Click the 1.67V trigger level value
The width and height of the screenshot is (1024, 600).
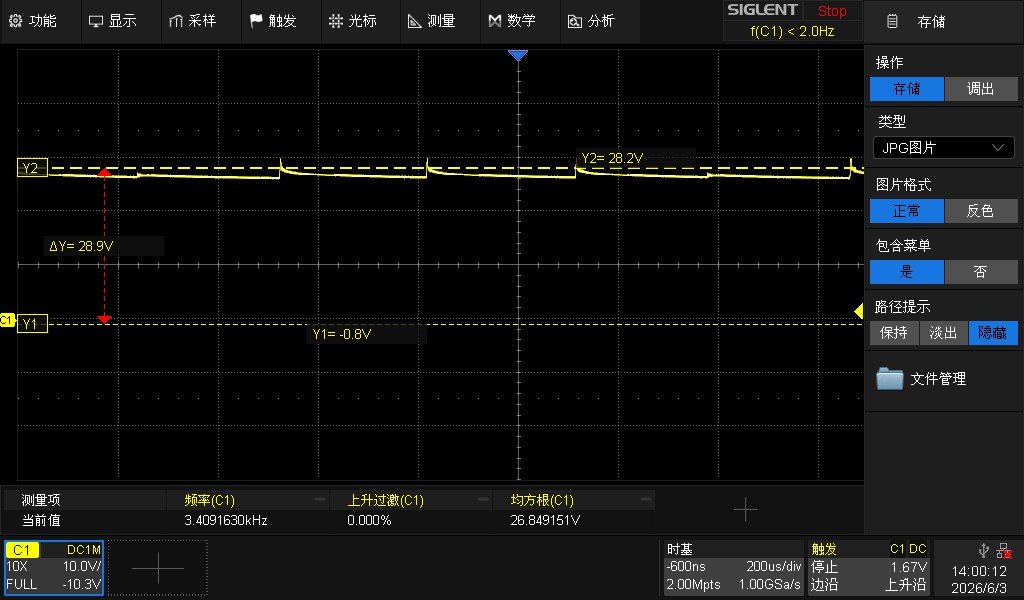pos(908,567)
